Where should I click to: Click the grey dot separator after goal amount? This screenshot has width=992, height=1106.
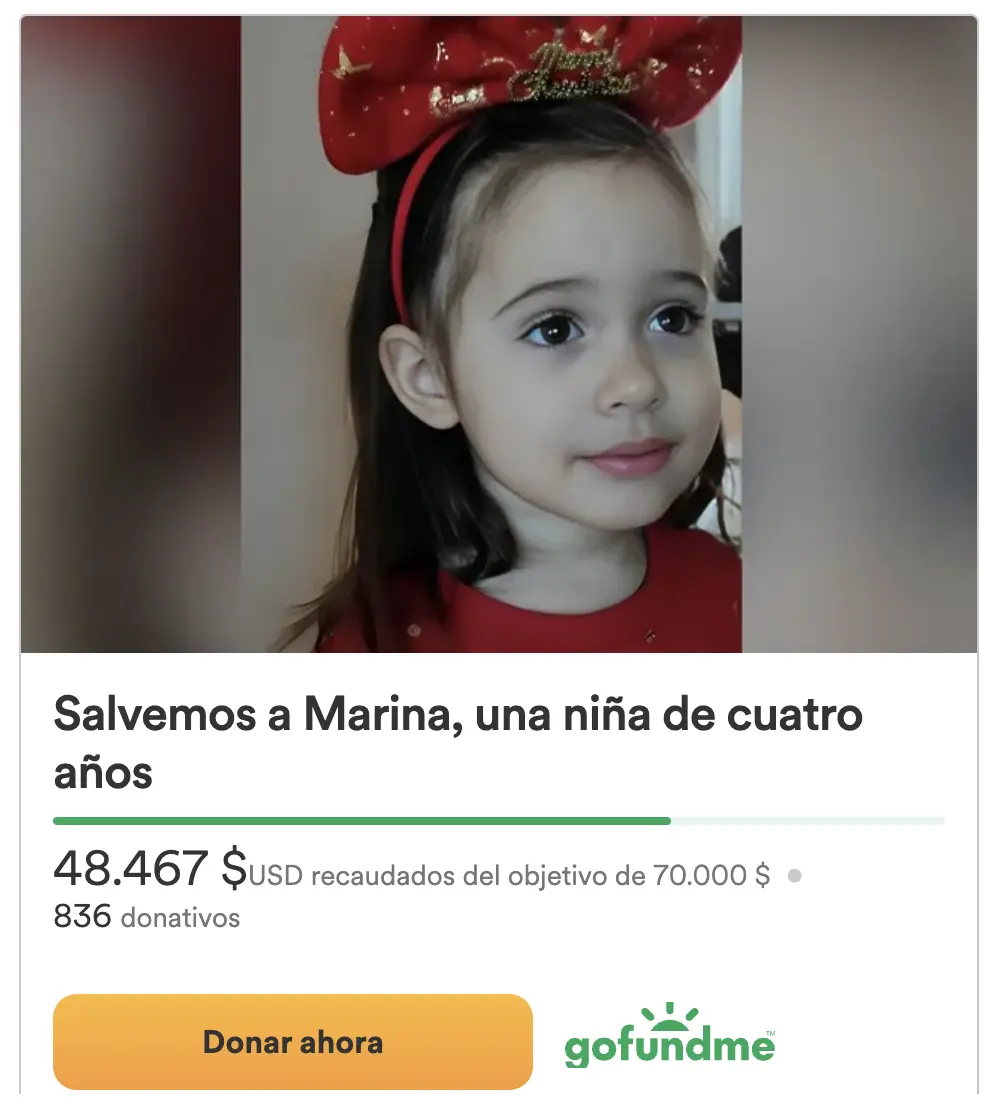(x=794, y=875)
